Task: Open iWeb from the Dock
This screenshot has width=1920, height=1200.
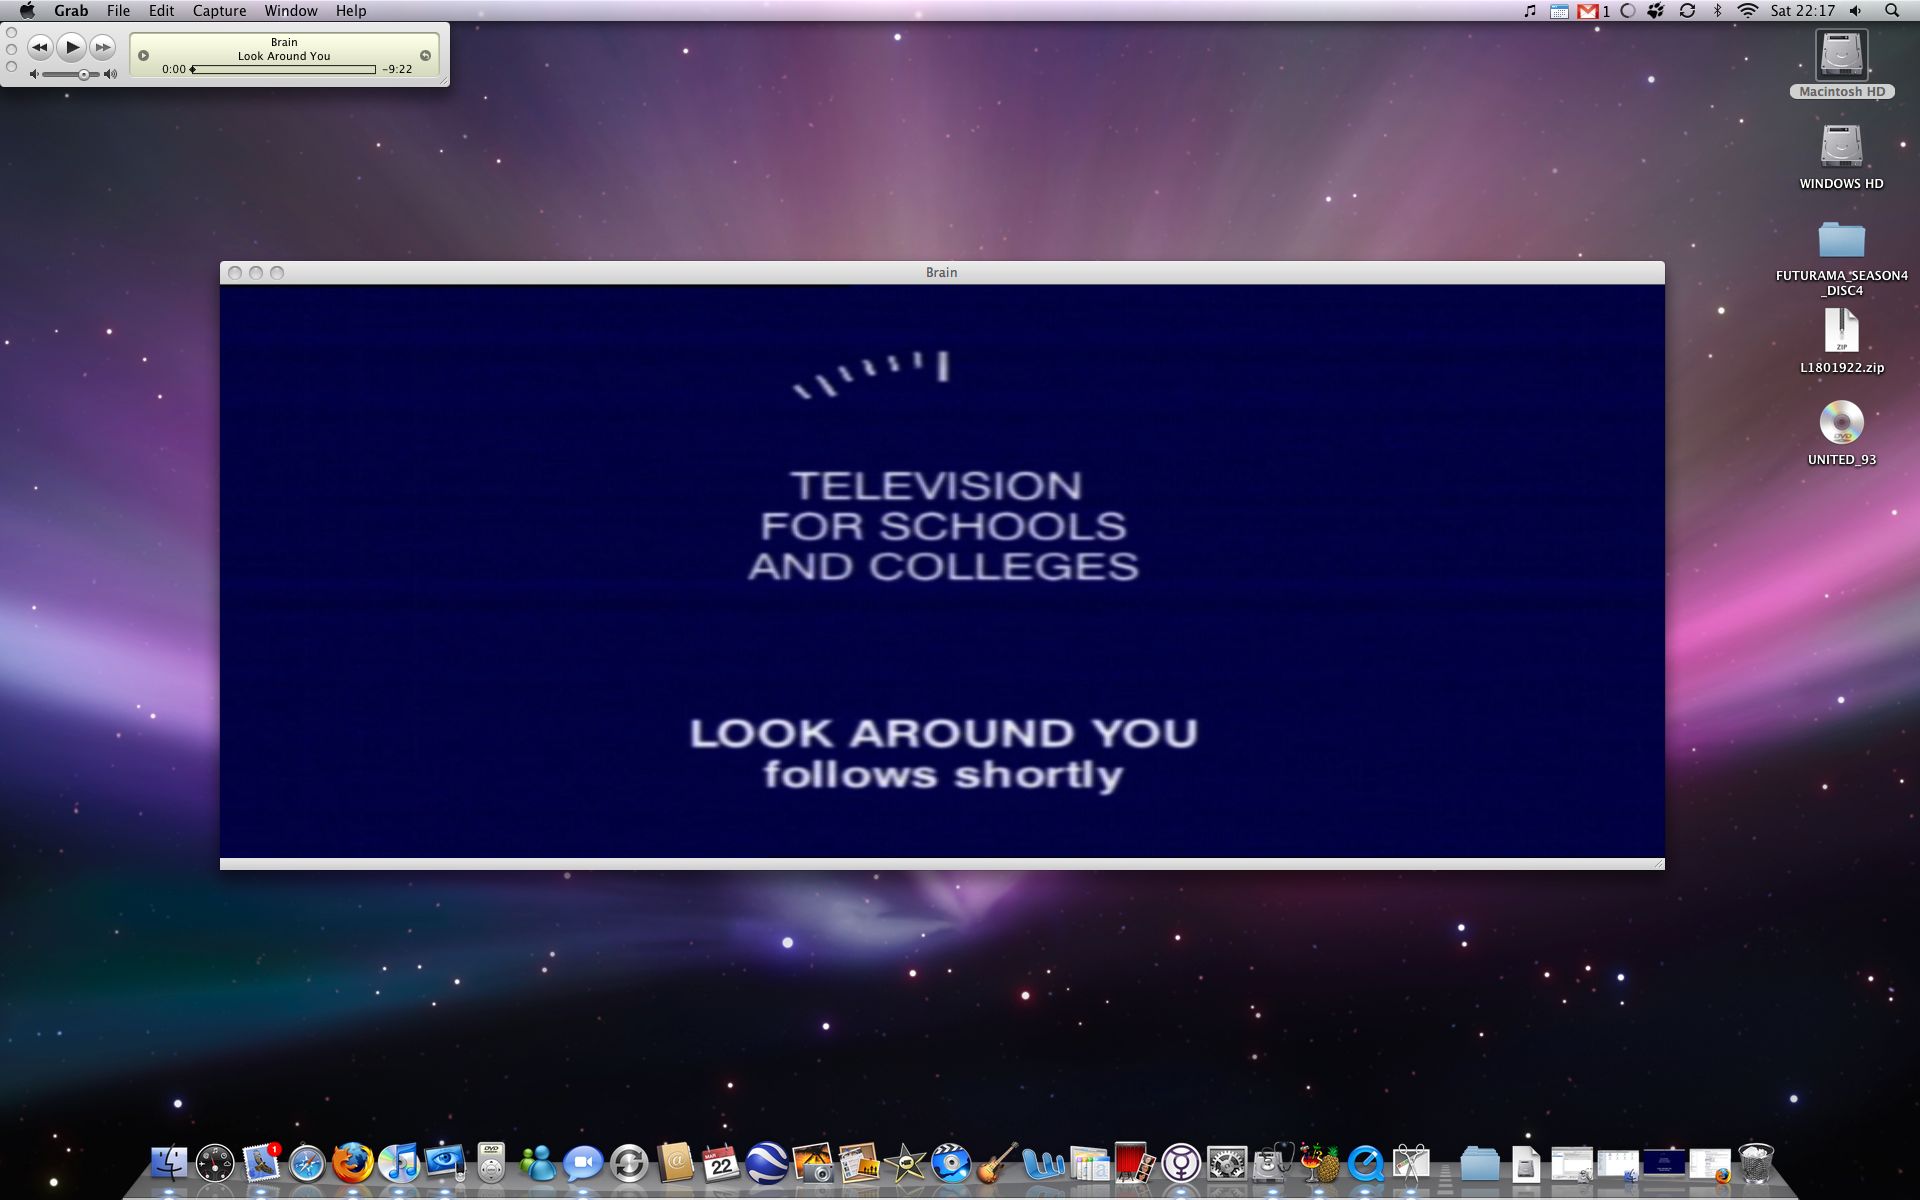Action: (x=859, y=1164)
